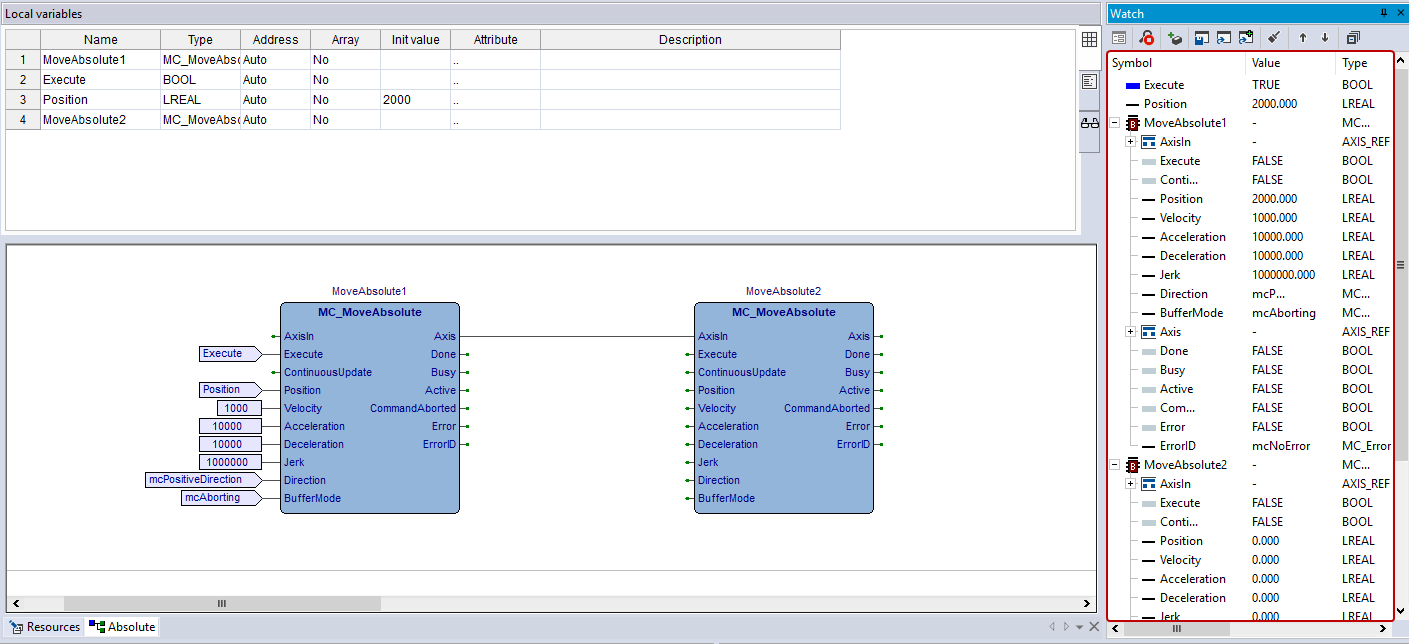1409x644 pixels.
Task: Click the Position init value cell 2000
Action: pyautogui.click(x=414, y=100)
